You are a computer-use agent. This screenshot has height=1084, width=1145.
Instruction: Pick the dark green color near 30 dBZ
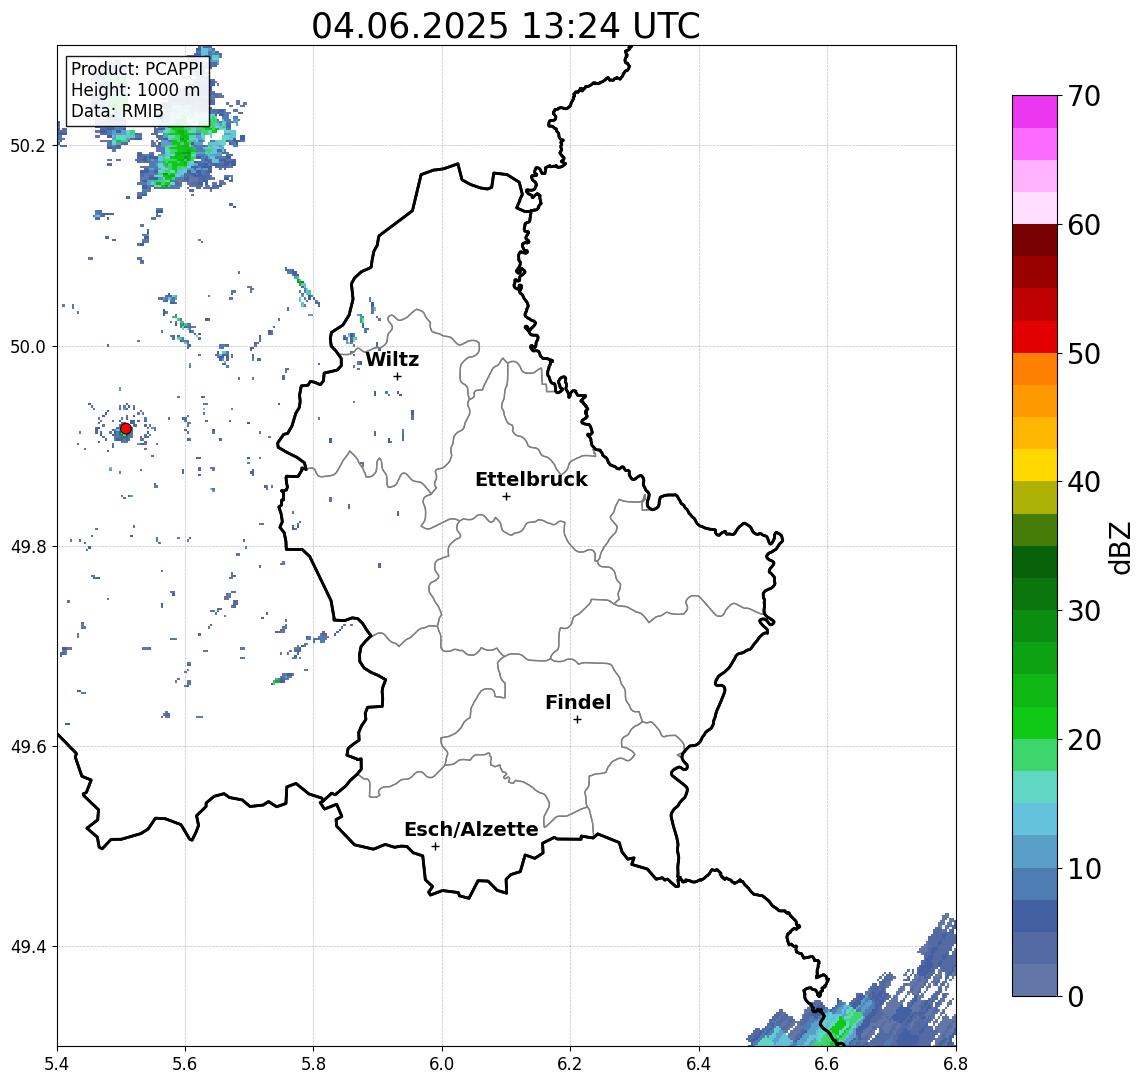[1035, 595]
